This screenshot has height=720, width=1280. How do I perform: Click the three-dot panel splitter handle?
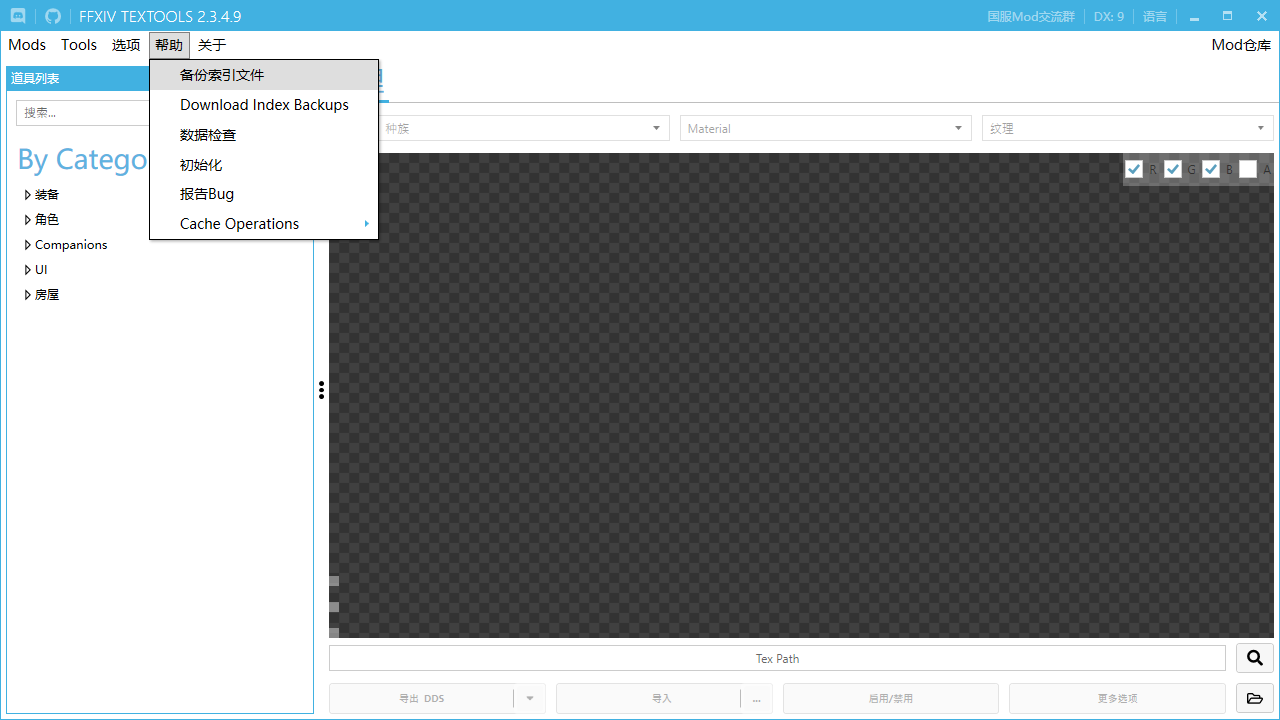pyautogui.click(x=321, y=390)
